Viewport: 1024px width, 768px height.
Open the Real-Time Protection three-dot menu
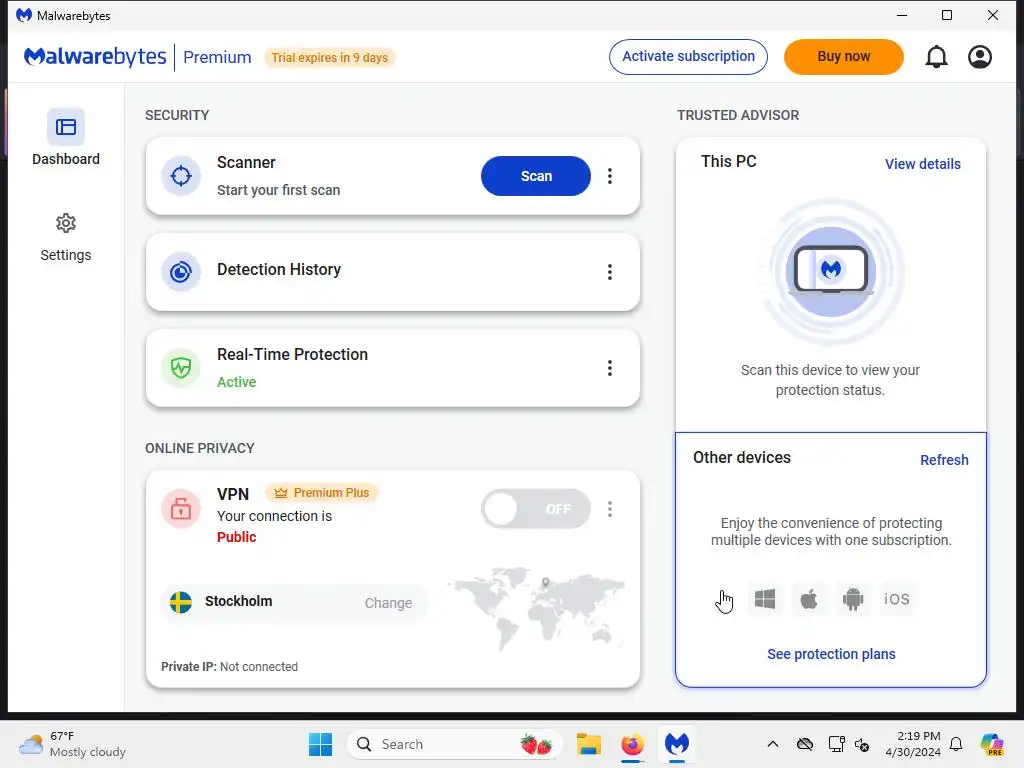[609, 368]
